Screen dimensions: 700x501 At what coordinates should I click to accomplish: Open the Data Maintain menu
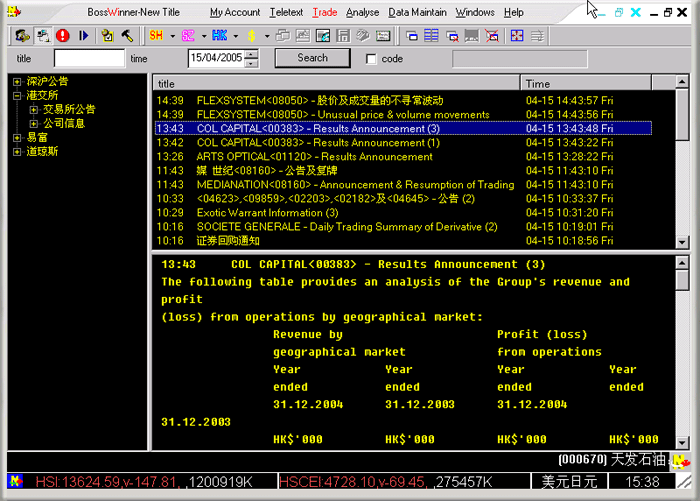pyautogui.click(x=417, y=13)
